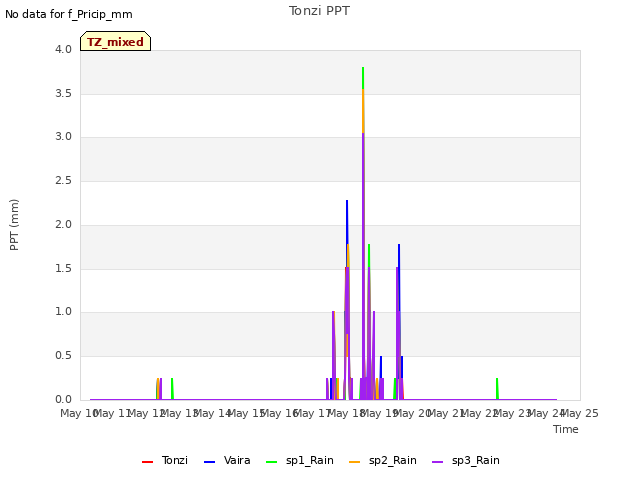
Task: Click the May 25 x-axis tick label
Action: pyautogui.click(x=580, y=413)
